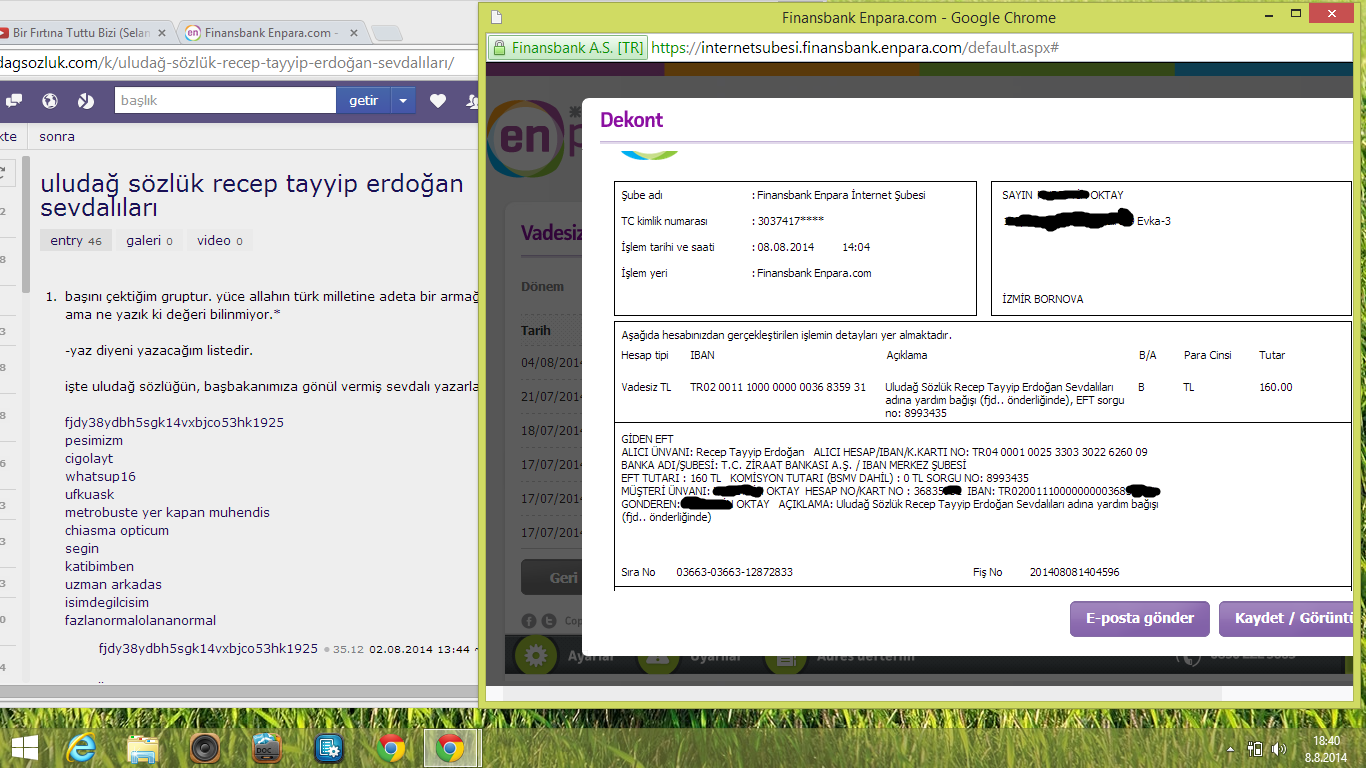Open 'metrobuste yer kapan muhendis' link
This screenshot has width=1366, height=768.
[167, 512]
